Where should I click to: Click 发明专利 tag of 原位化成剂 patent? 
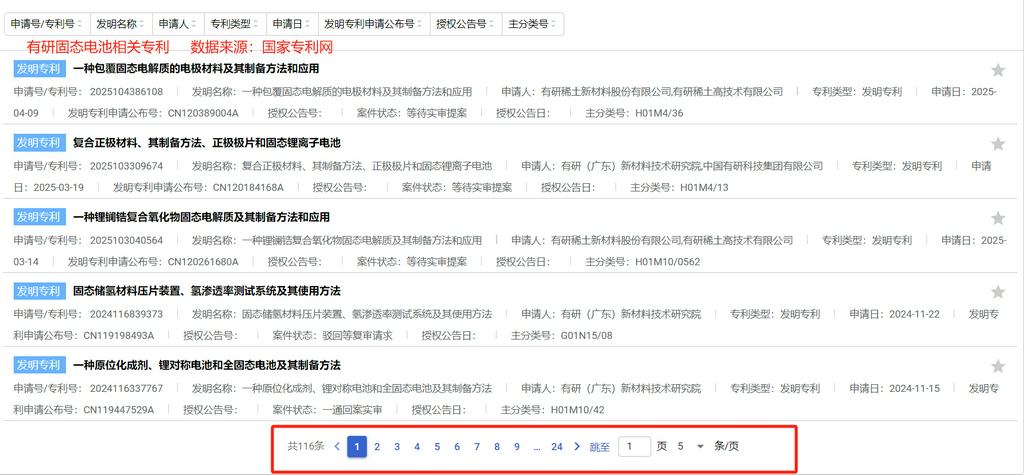click(x=40, y=365)
